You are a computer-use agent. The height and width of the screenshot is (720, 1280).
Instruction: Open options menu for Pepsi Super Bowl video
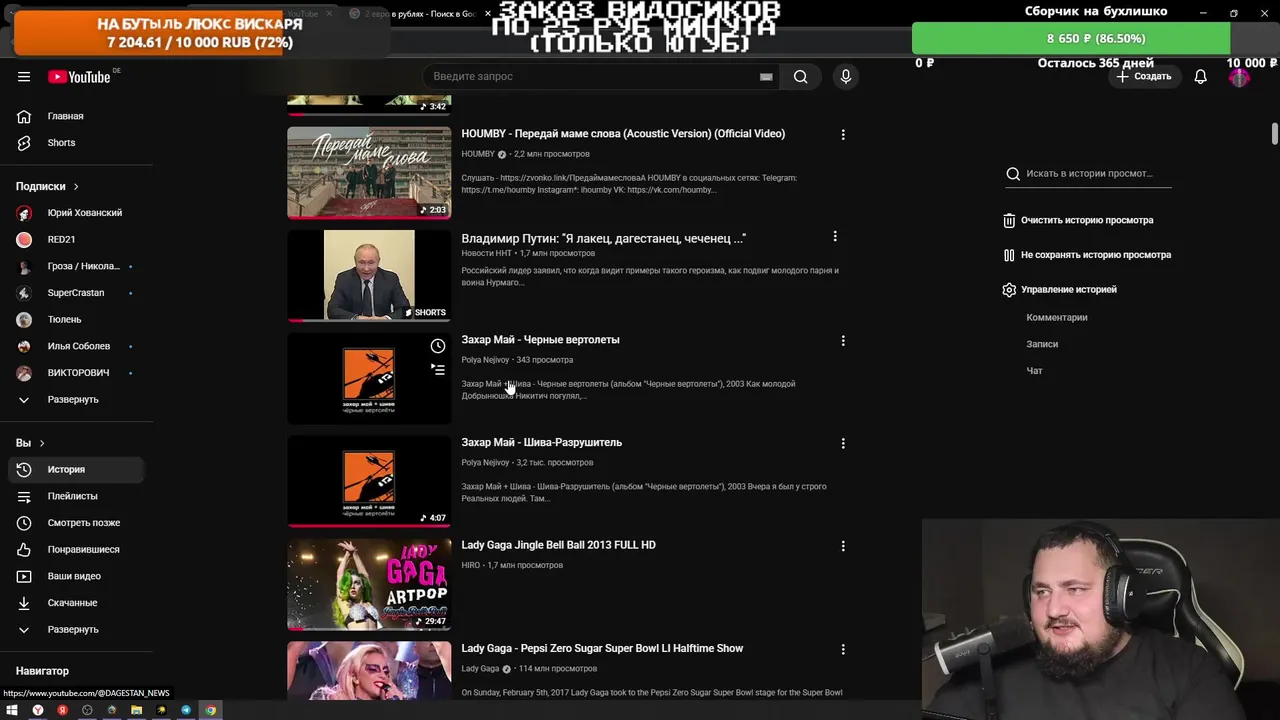click(x=843, y=650)
